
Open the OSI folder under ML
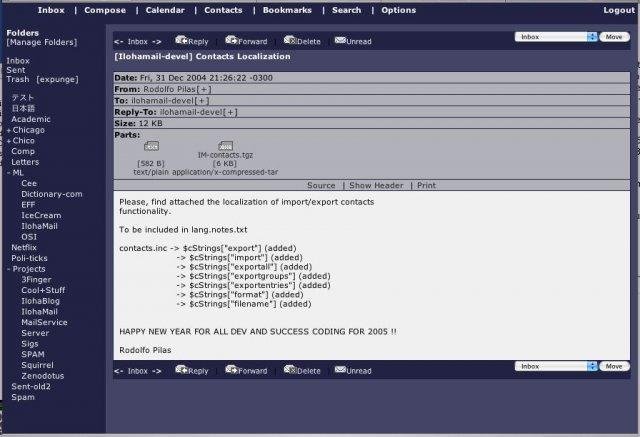(x=29, y=237)
